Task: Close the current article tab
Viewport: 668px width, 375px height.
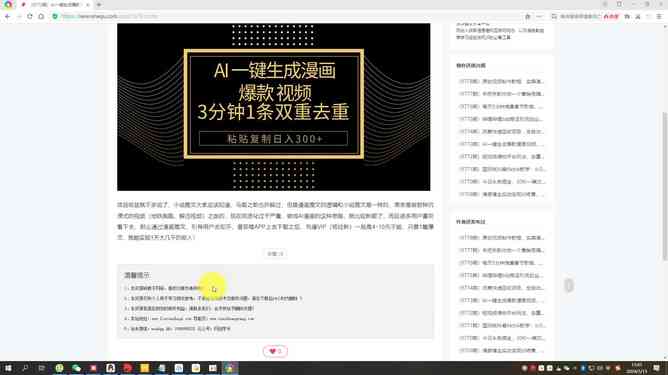Action: click(x=88, y=5)
